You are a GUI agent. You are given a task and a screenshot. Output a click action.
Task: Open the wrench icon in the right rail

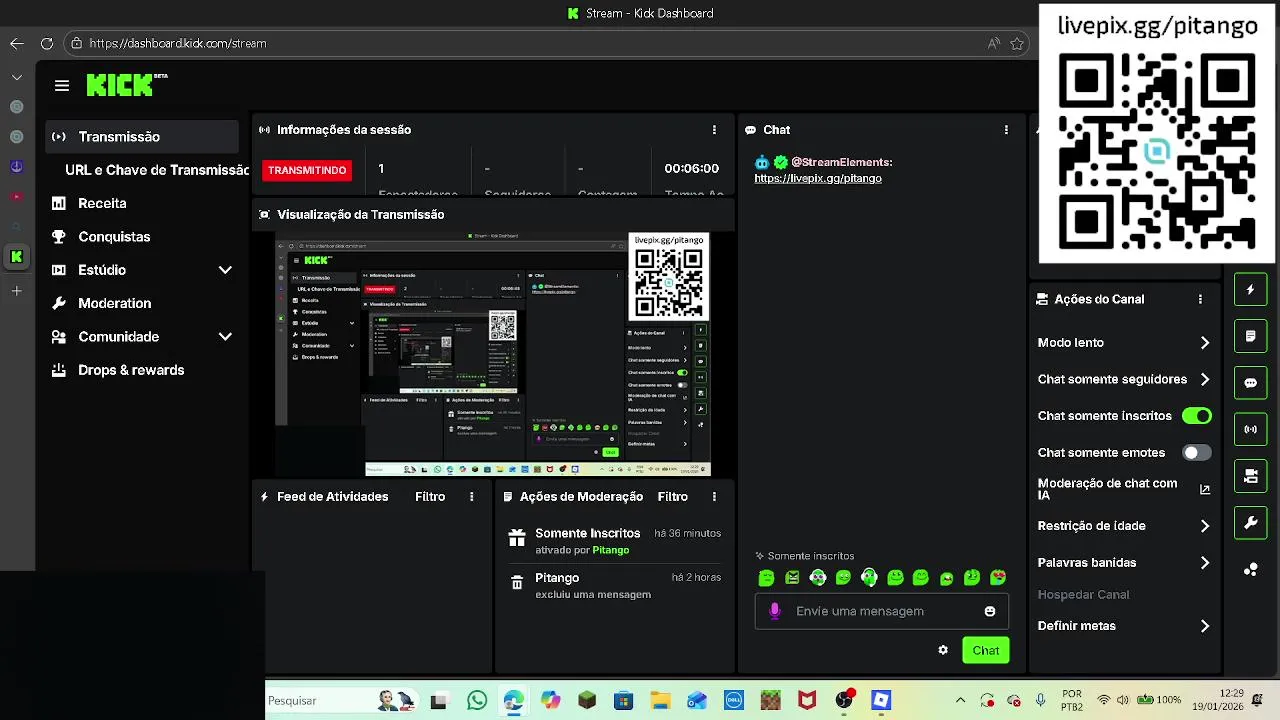click(1250, 523)
